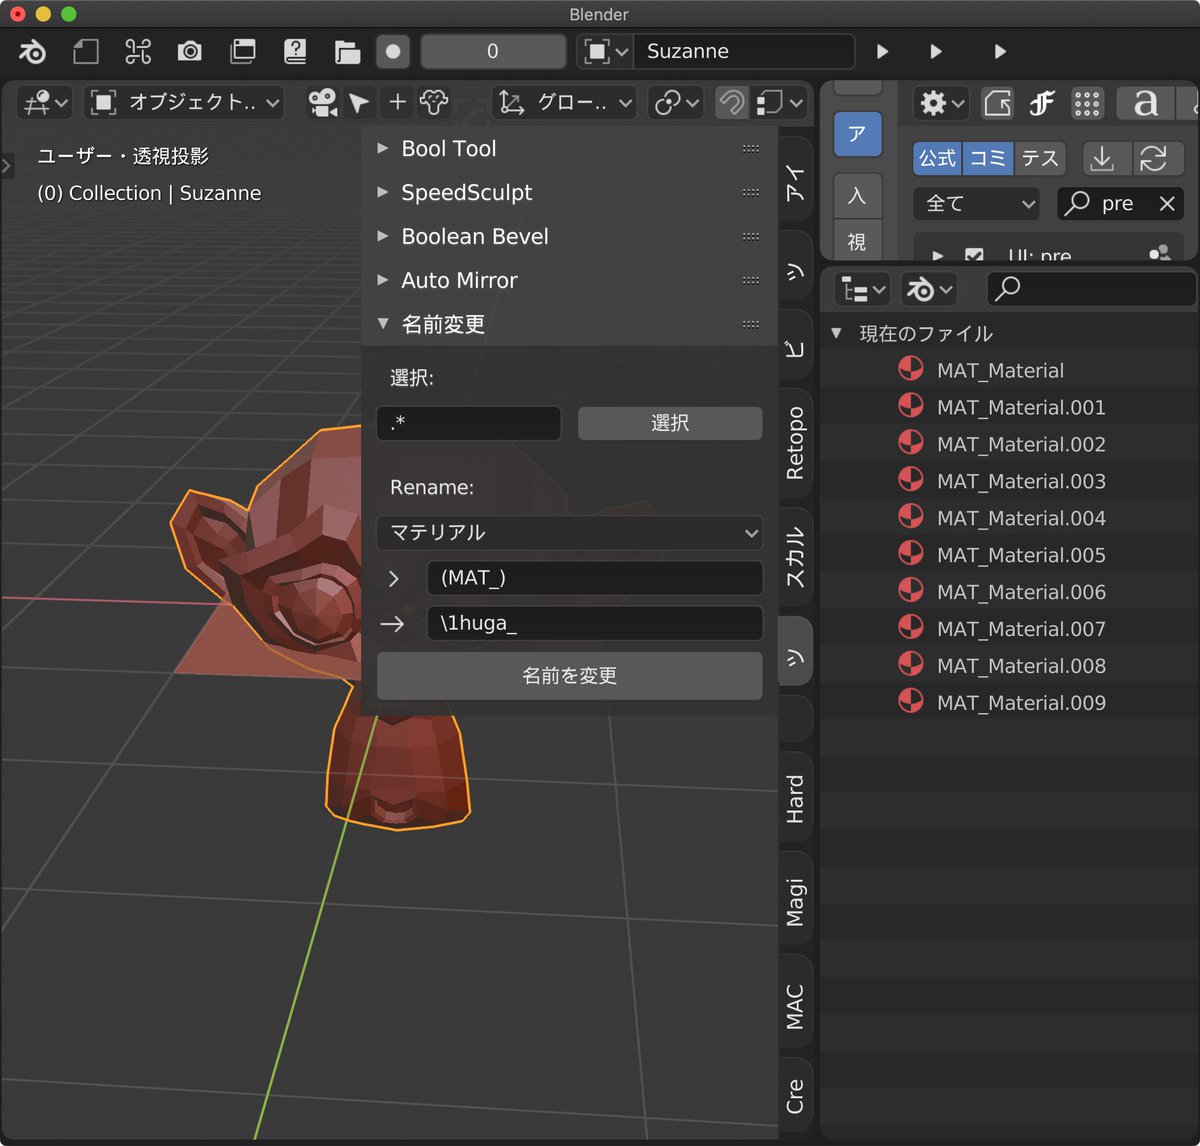Switch to the スカル sidebar tab
The width and height of the screenshot is (1200, 1146).
tap(794, 557)
